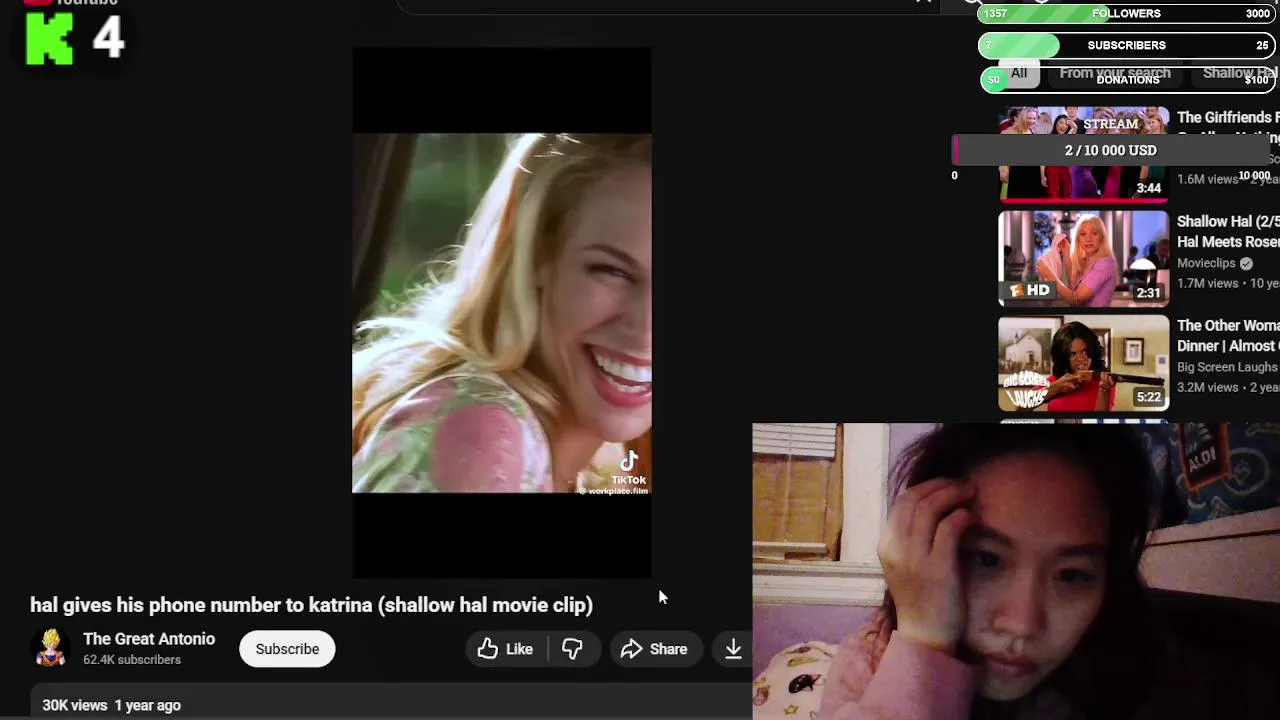Click the stream goal 2 / 10 000 USD bar
Viewport: 1280px width, 720px height.
pyautogui.click(x=1110, y=150)
